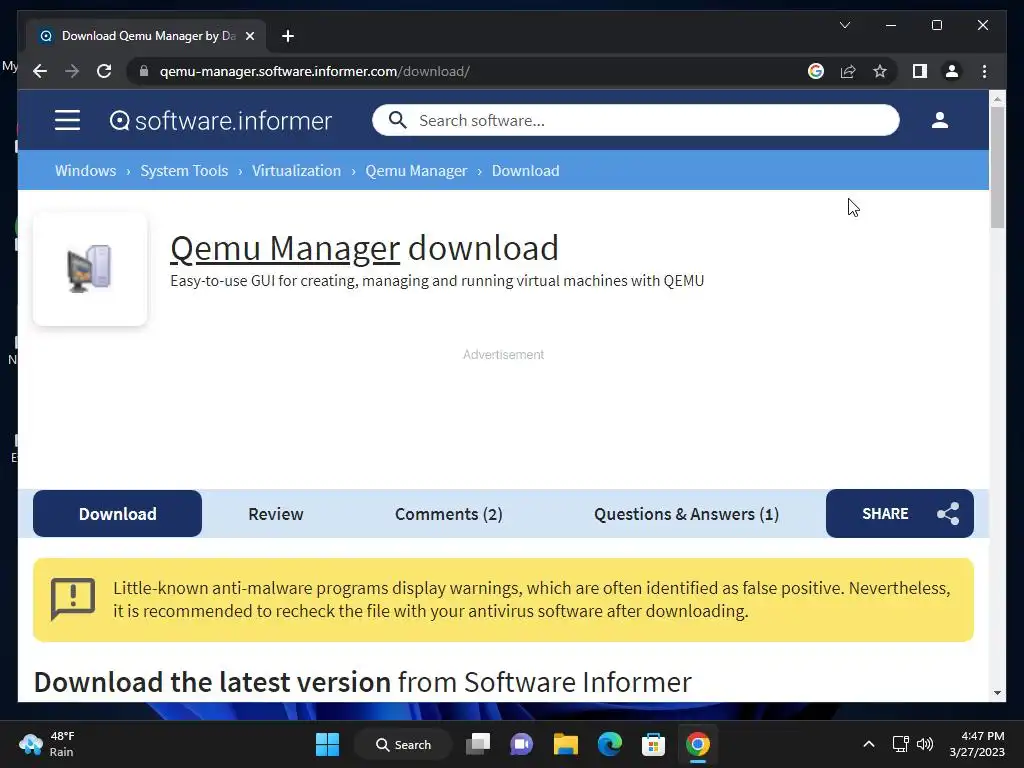The height and width of the screenshot is (768, 1024).
Task: Click the scrollbar up arrow
Action: click(997, 99)
